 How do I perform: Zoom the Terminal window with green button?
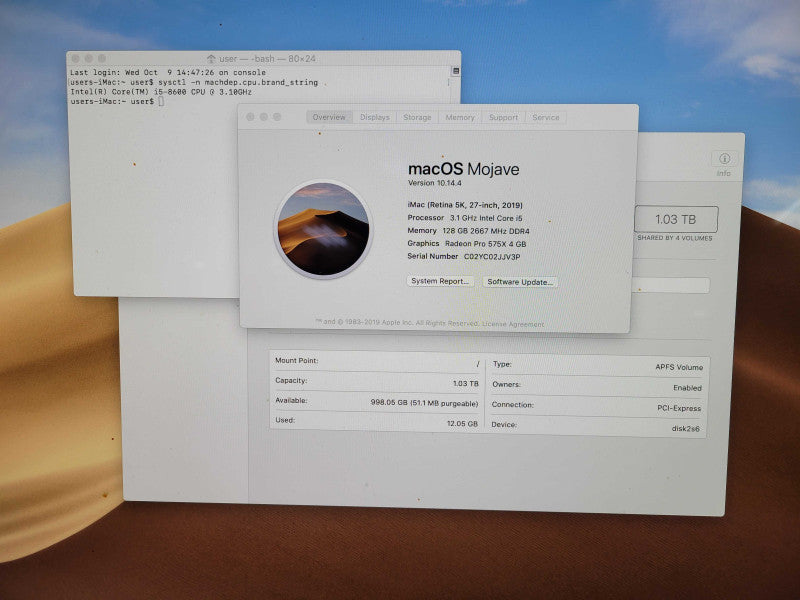102,59
